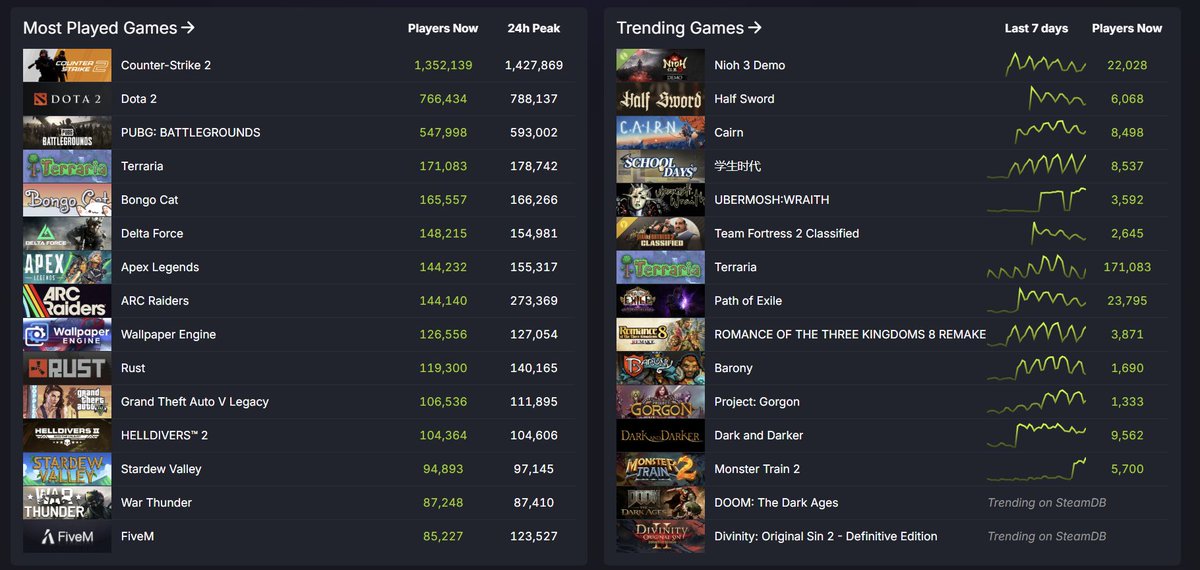Click the Monster Train 2 sparkline chart
The width and height of the screenshot is (1200, 570).
[1036, 469]
